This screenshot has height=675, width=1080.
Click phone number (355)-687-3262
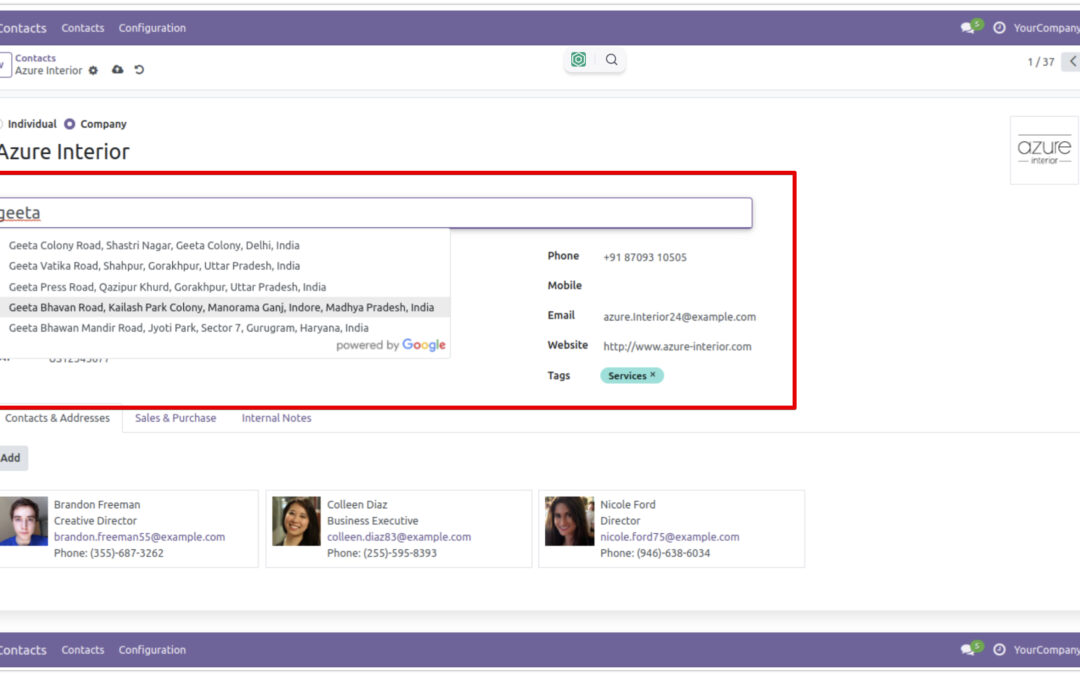[x=127, y=553]
